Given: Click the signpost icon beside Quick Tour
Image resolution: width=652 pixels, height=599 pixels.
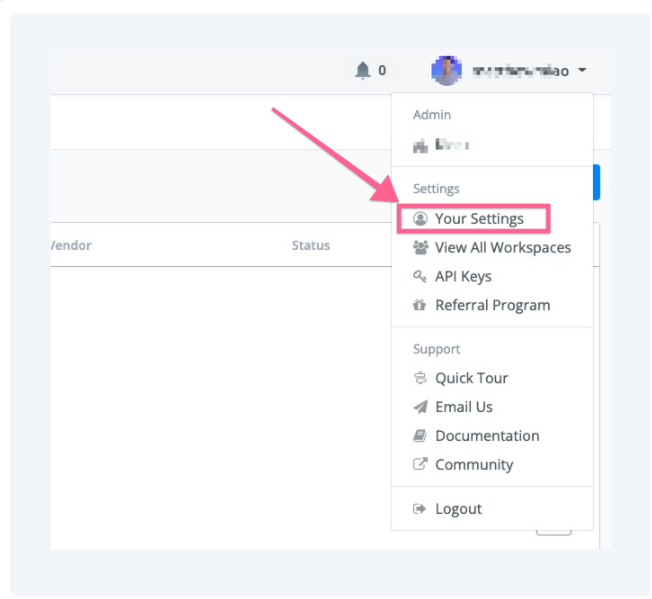Looking at the screenshot, I should [420, 378].
